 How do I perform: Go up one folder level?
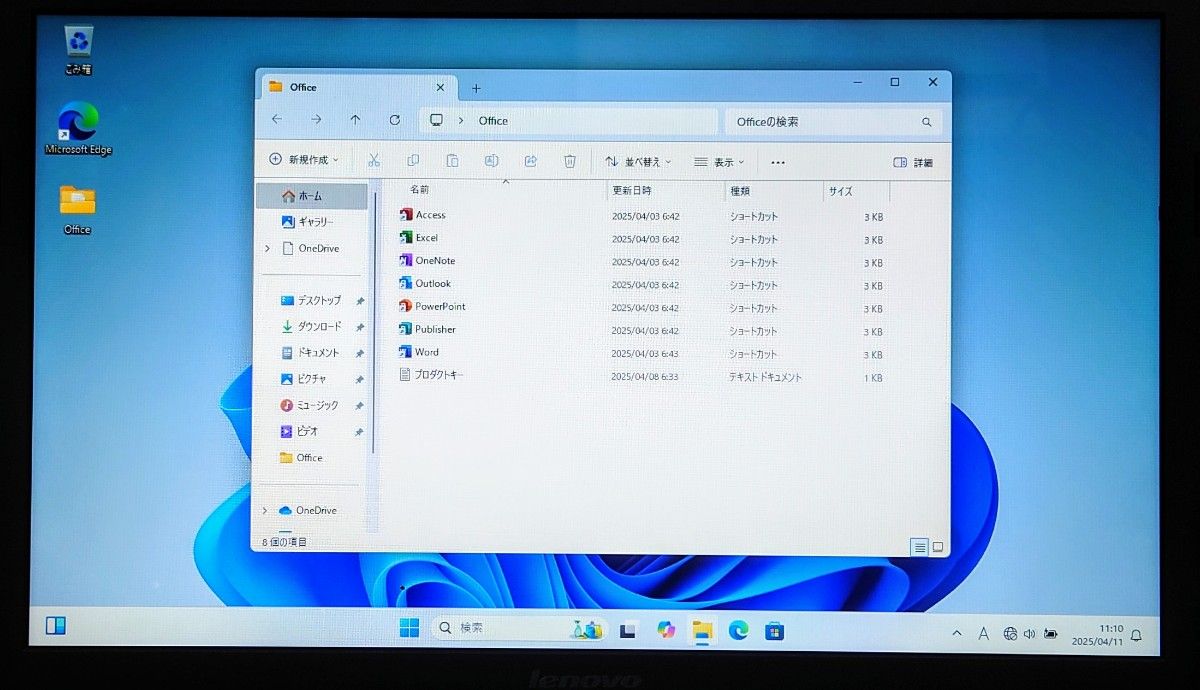click(355, 120)
